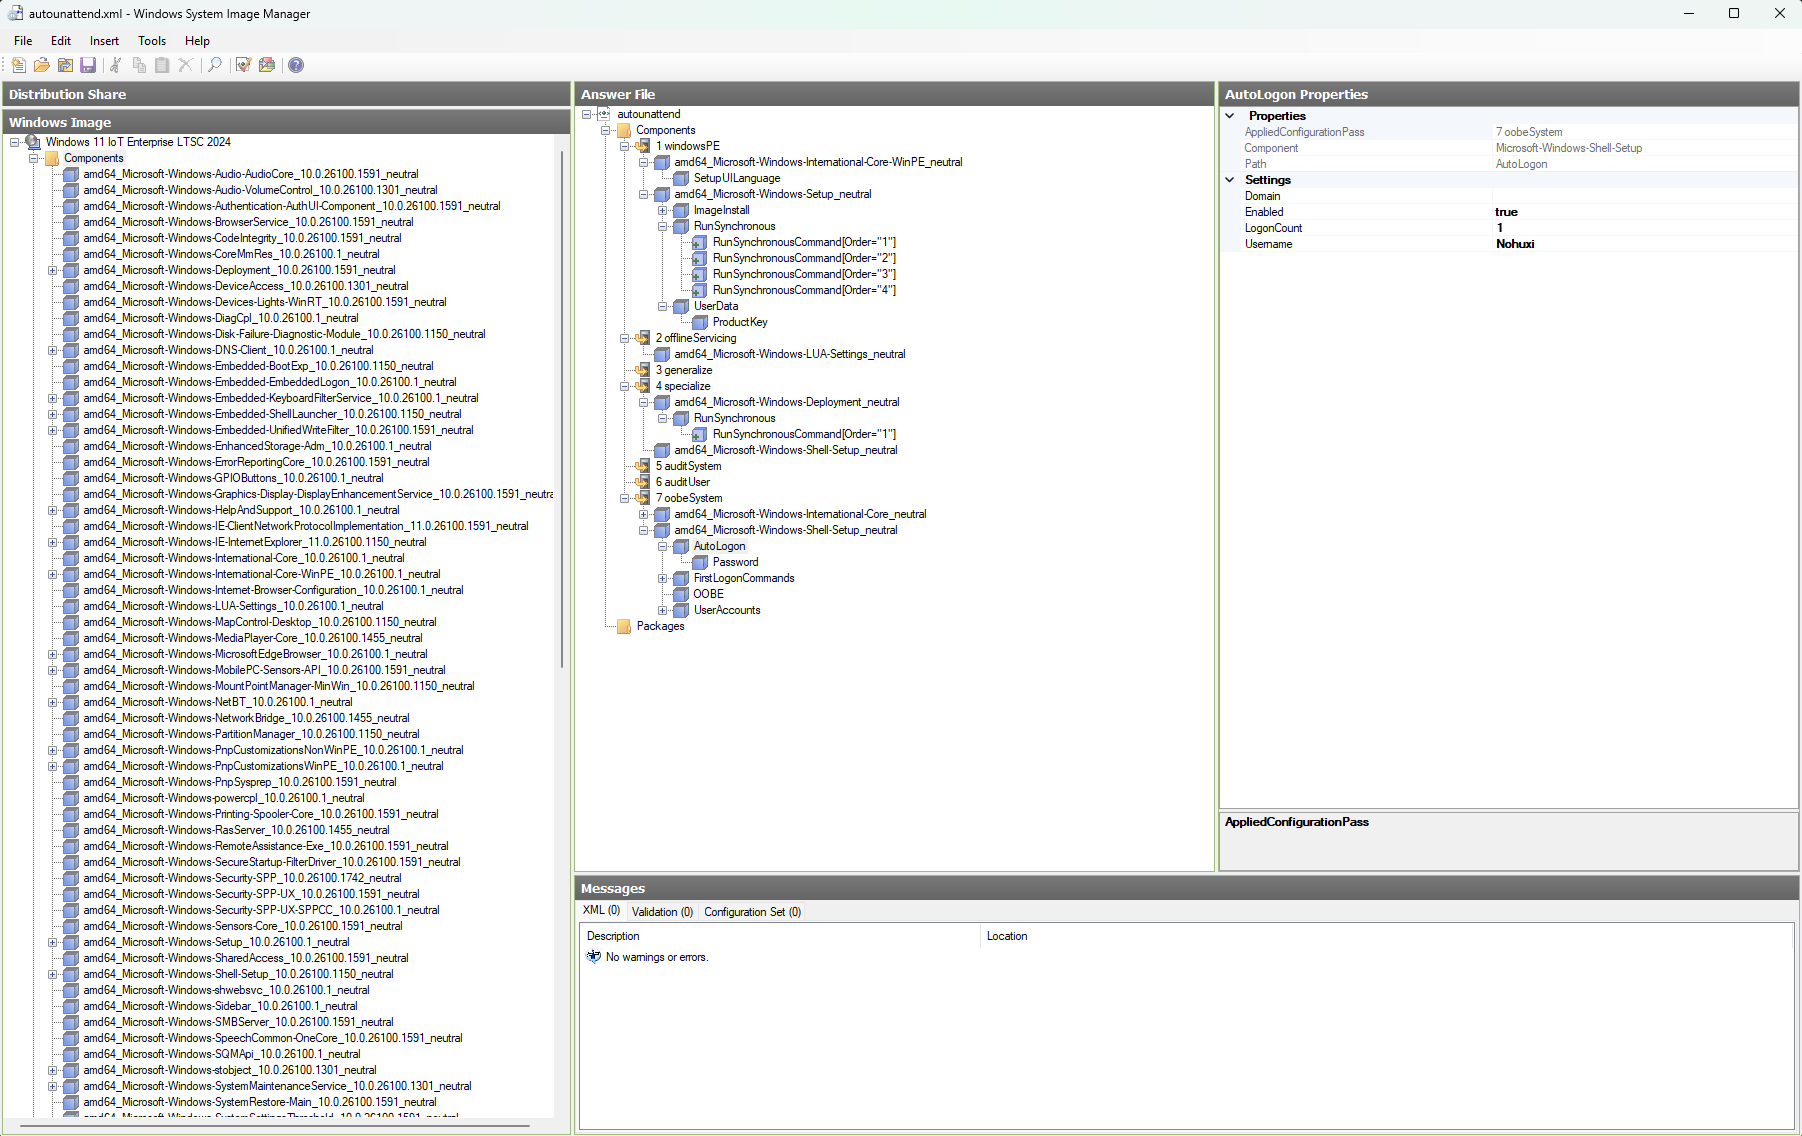Click the Open Answer File toolbar icon
This screenshot has height=1136, width=1802.
(x=41, y=65)
